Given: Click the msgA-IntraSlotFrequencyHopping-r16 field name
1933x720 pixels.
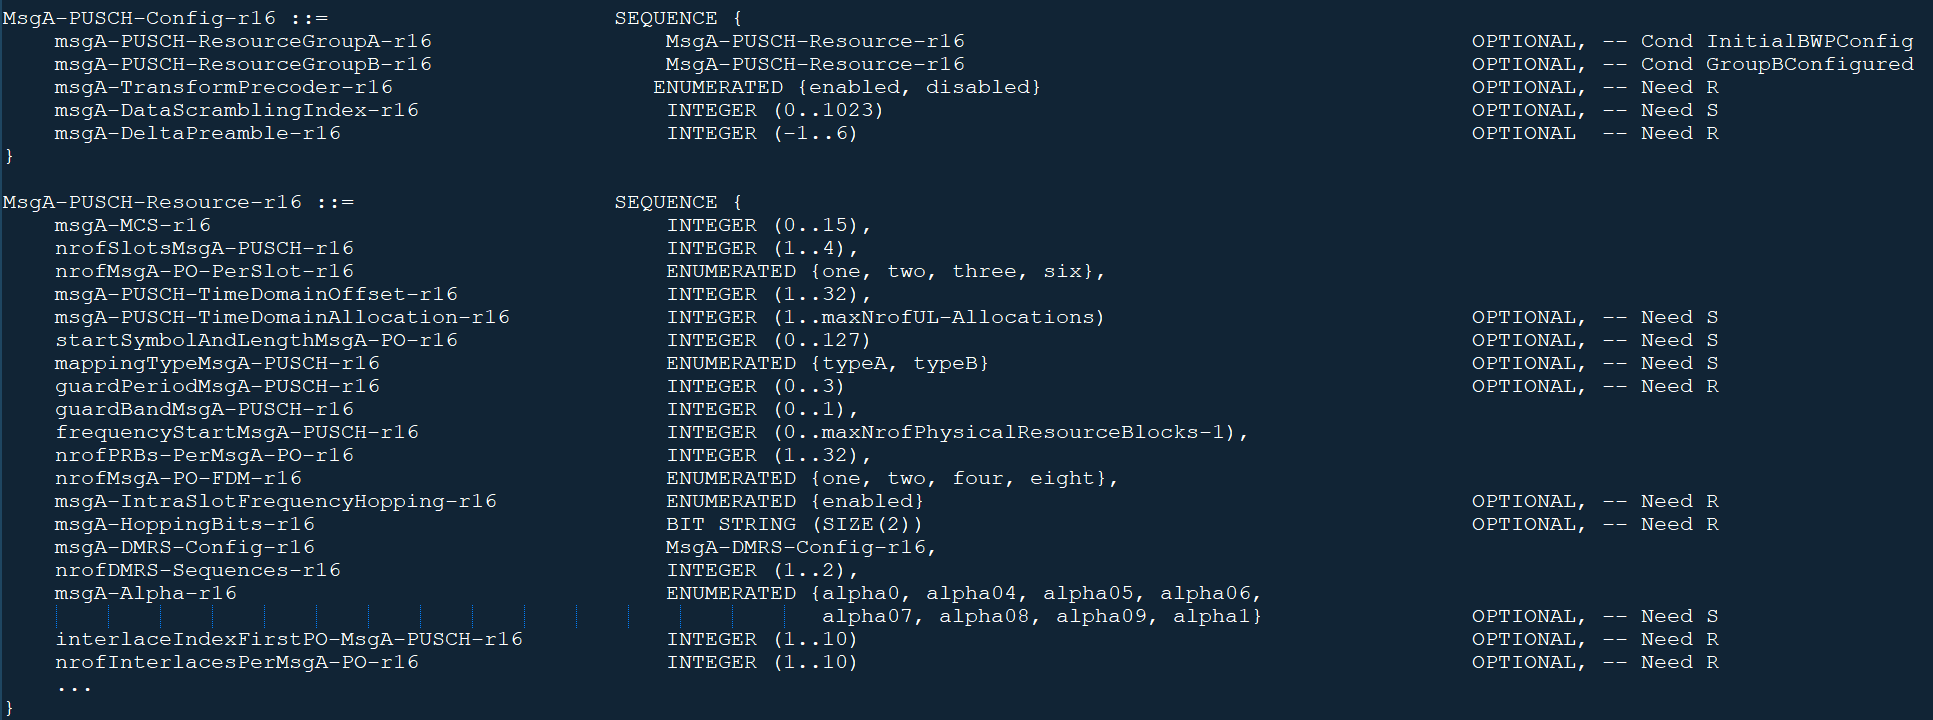Looking at the screenshot, I should (x=275, y=501).
